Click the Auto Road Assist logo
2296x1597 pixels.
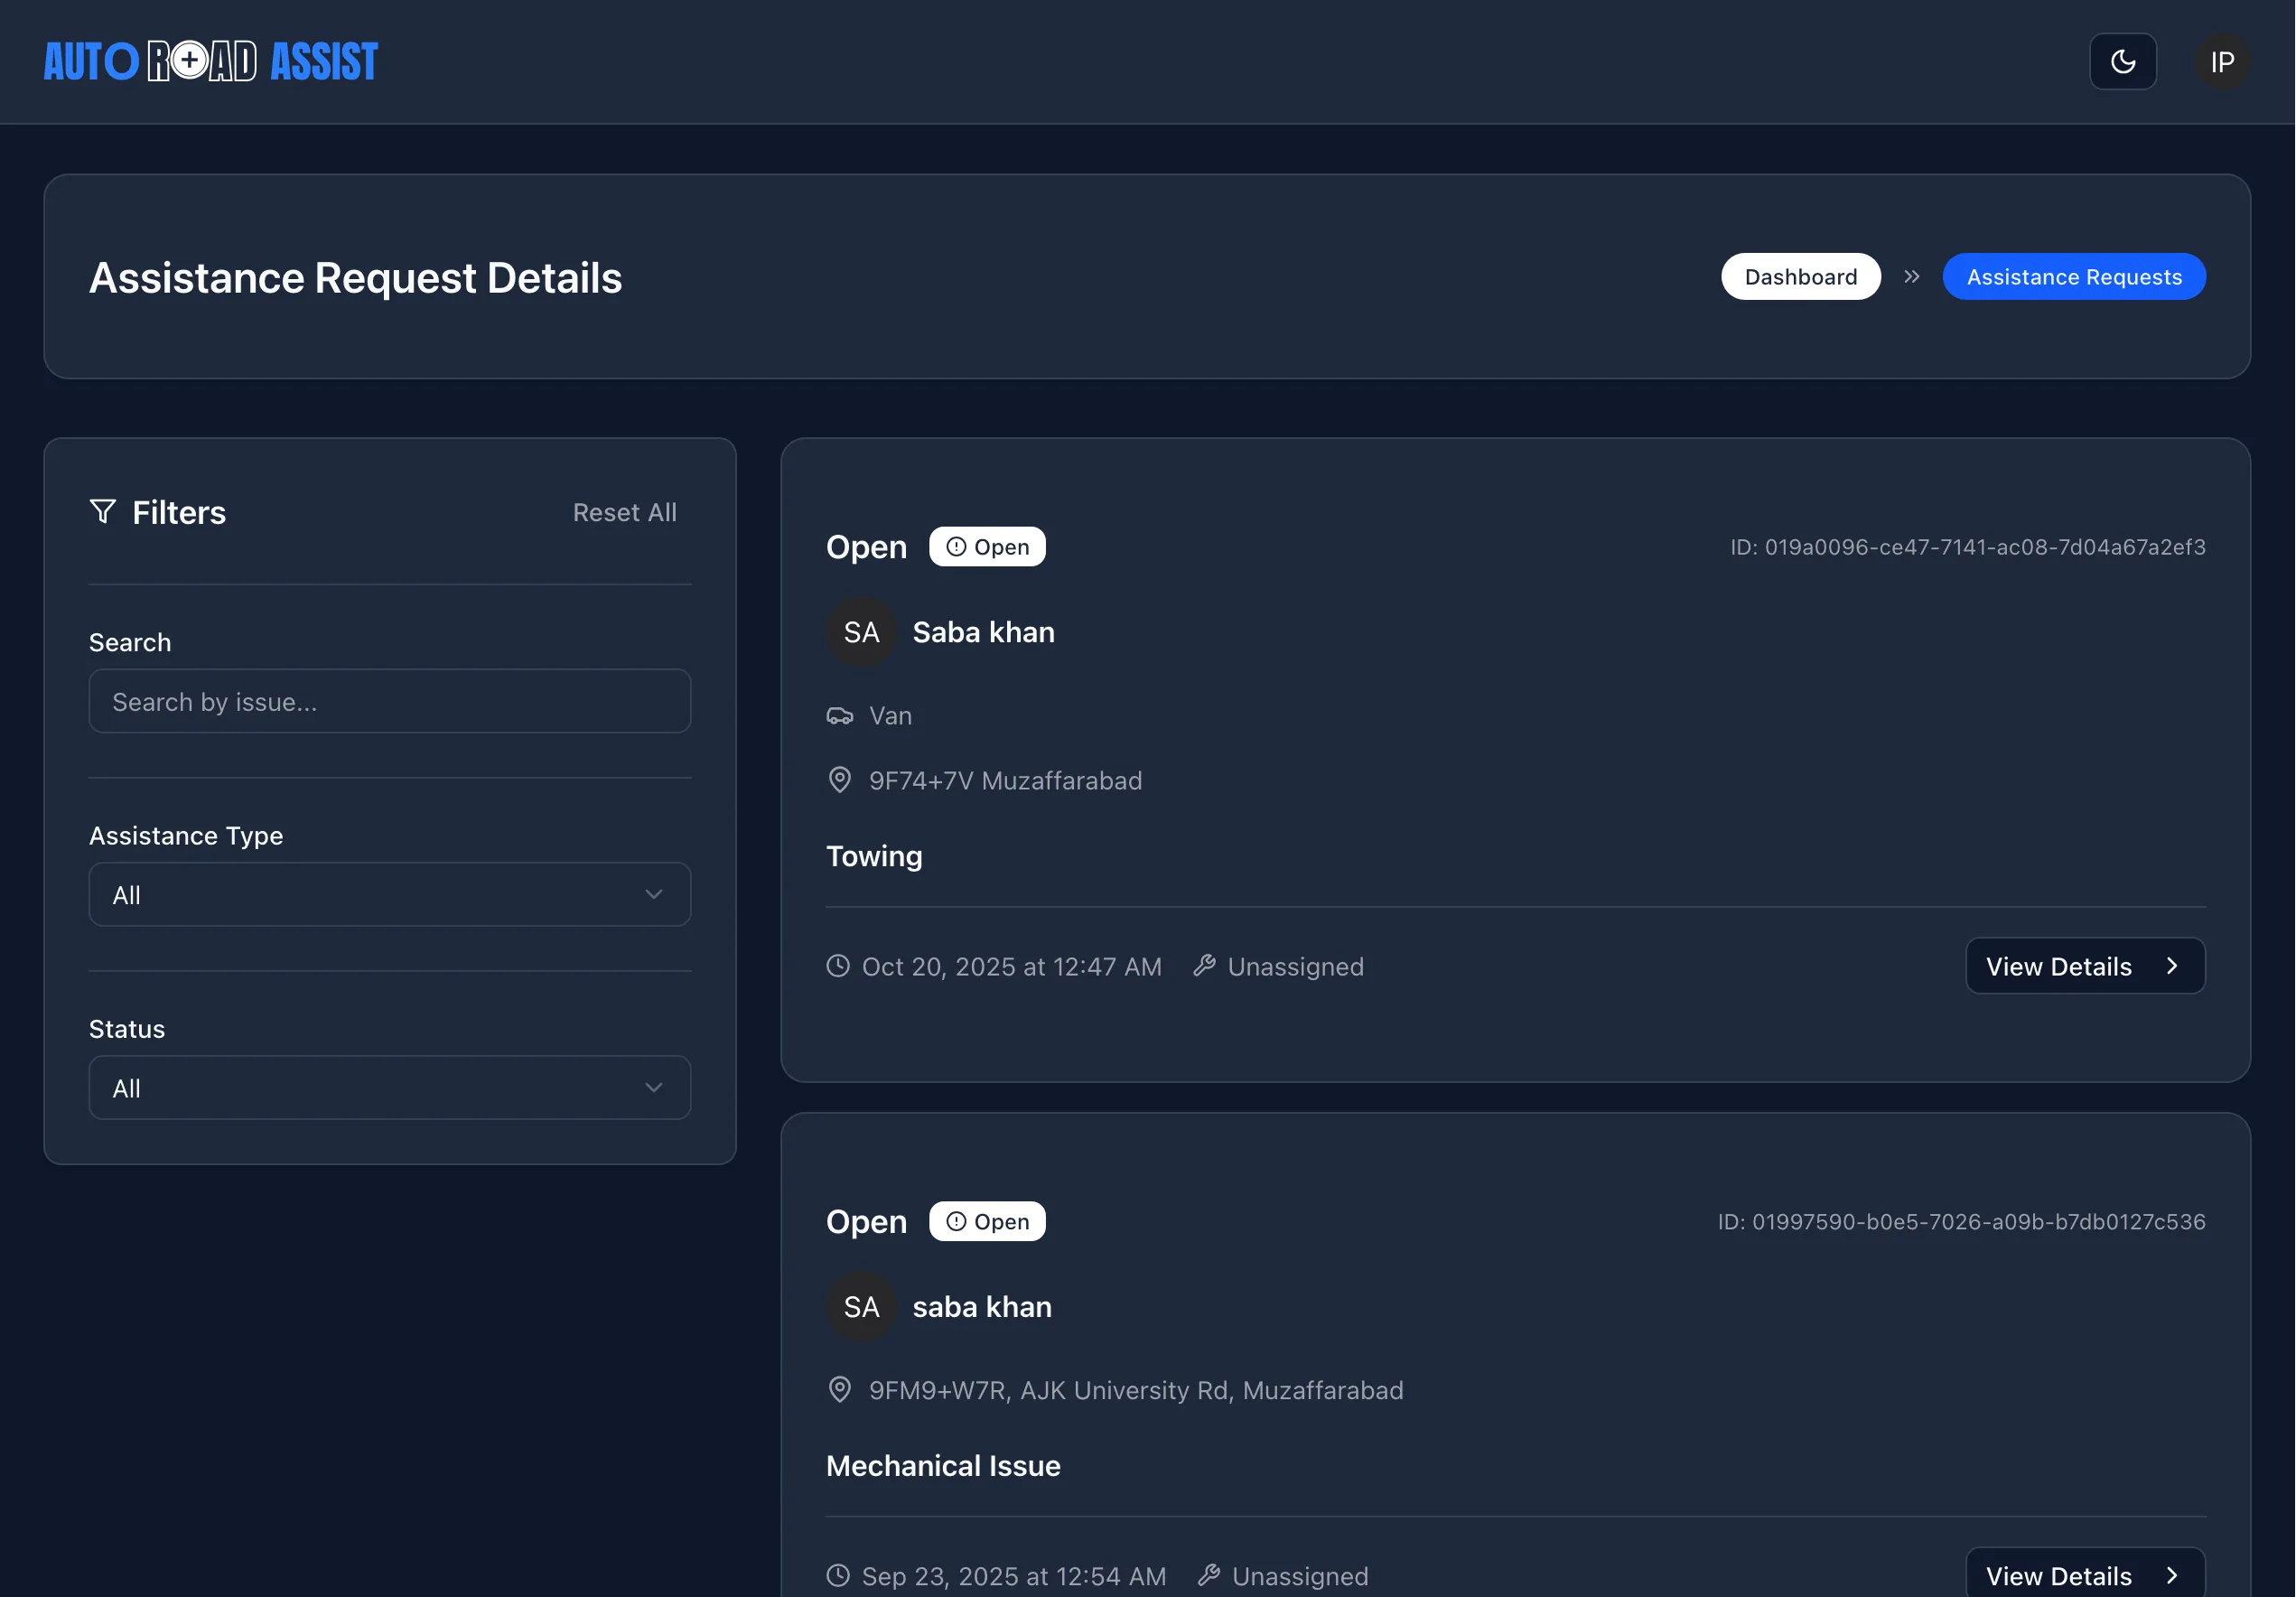211,62
